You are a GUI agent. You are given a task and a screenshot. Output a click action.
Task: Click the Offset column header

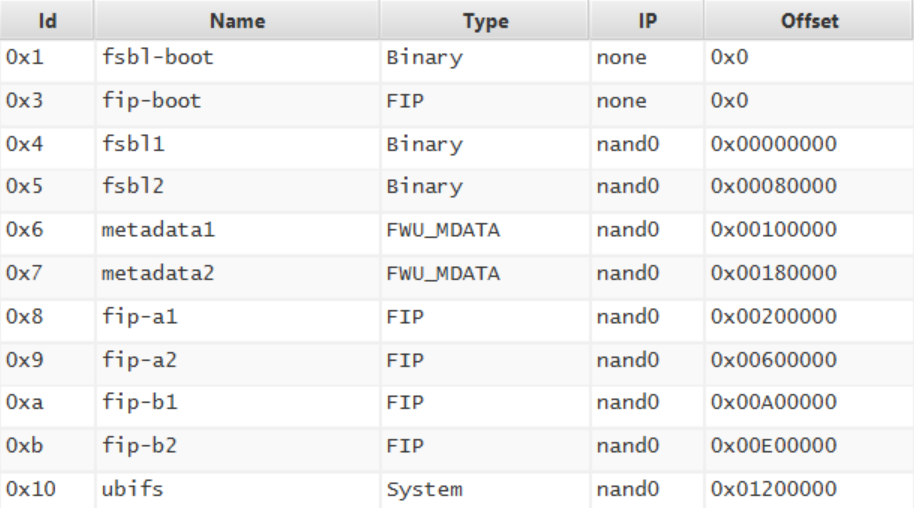pyautogui.click(x=809, y=20)
